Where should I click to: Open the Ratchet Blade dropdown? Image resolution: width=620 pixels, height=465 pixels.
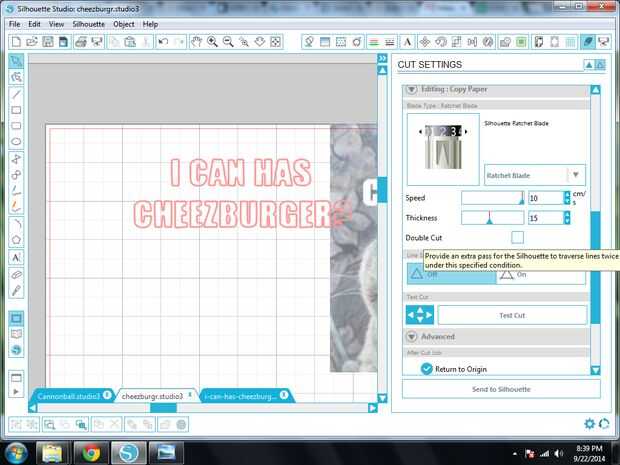(x=535, y=175)
